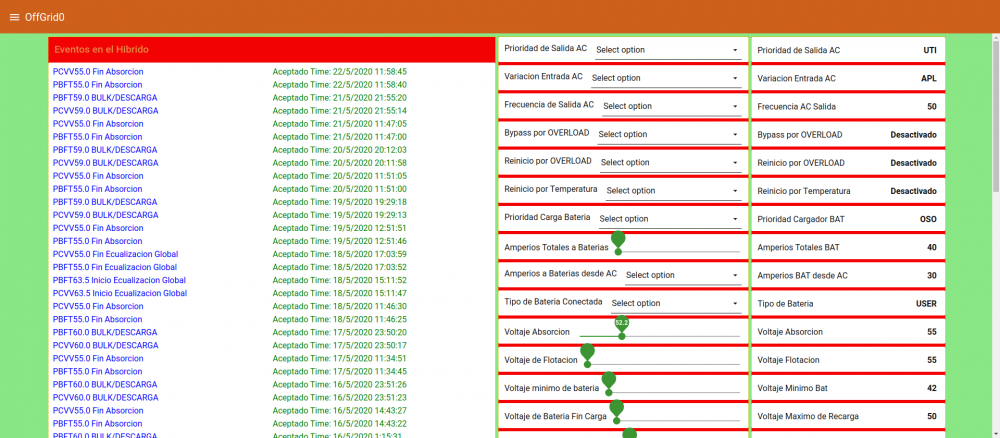
Task: Open the Reinicio por Temperatura dropdown
Action: click(673, 190)
